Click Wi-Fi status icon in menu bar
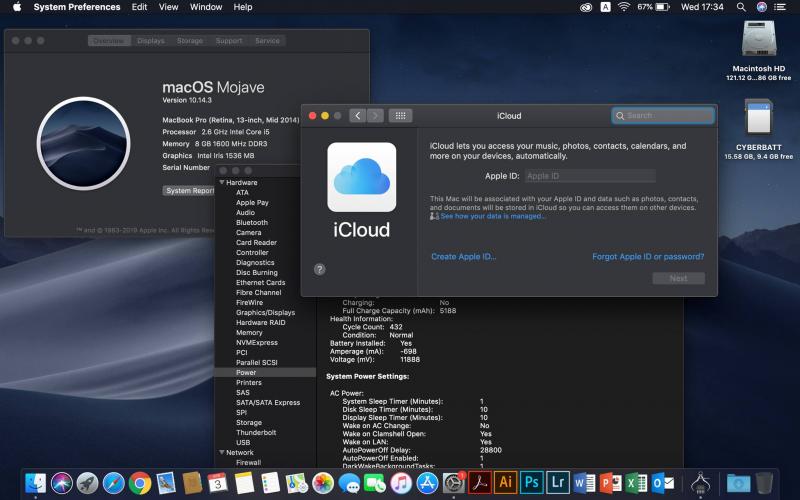Image resolution: width=800 pixels, height=500 pixels. tap(623, 7)
